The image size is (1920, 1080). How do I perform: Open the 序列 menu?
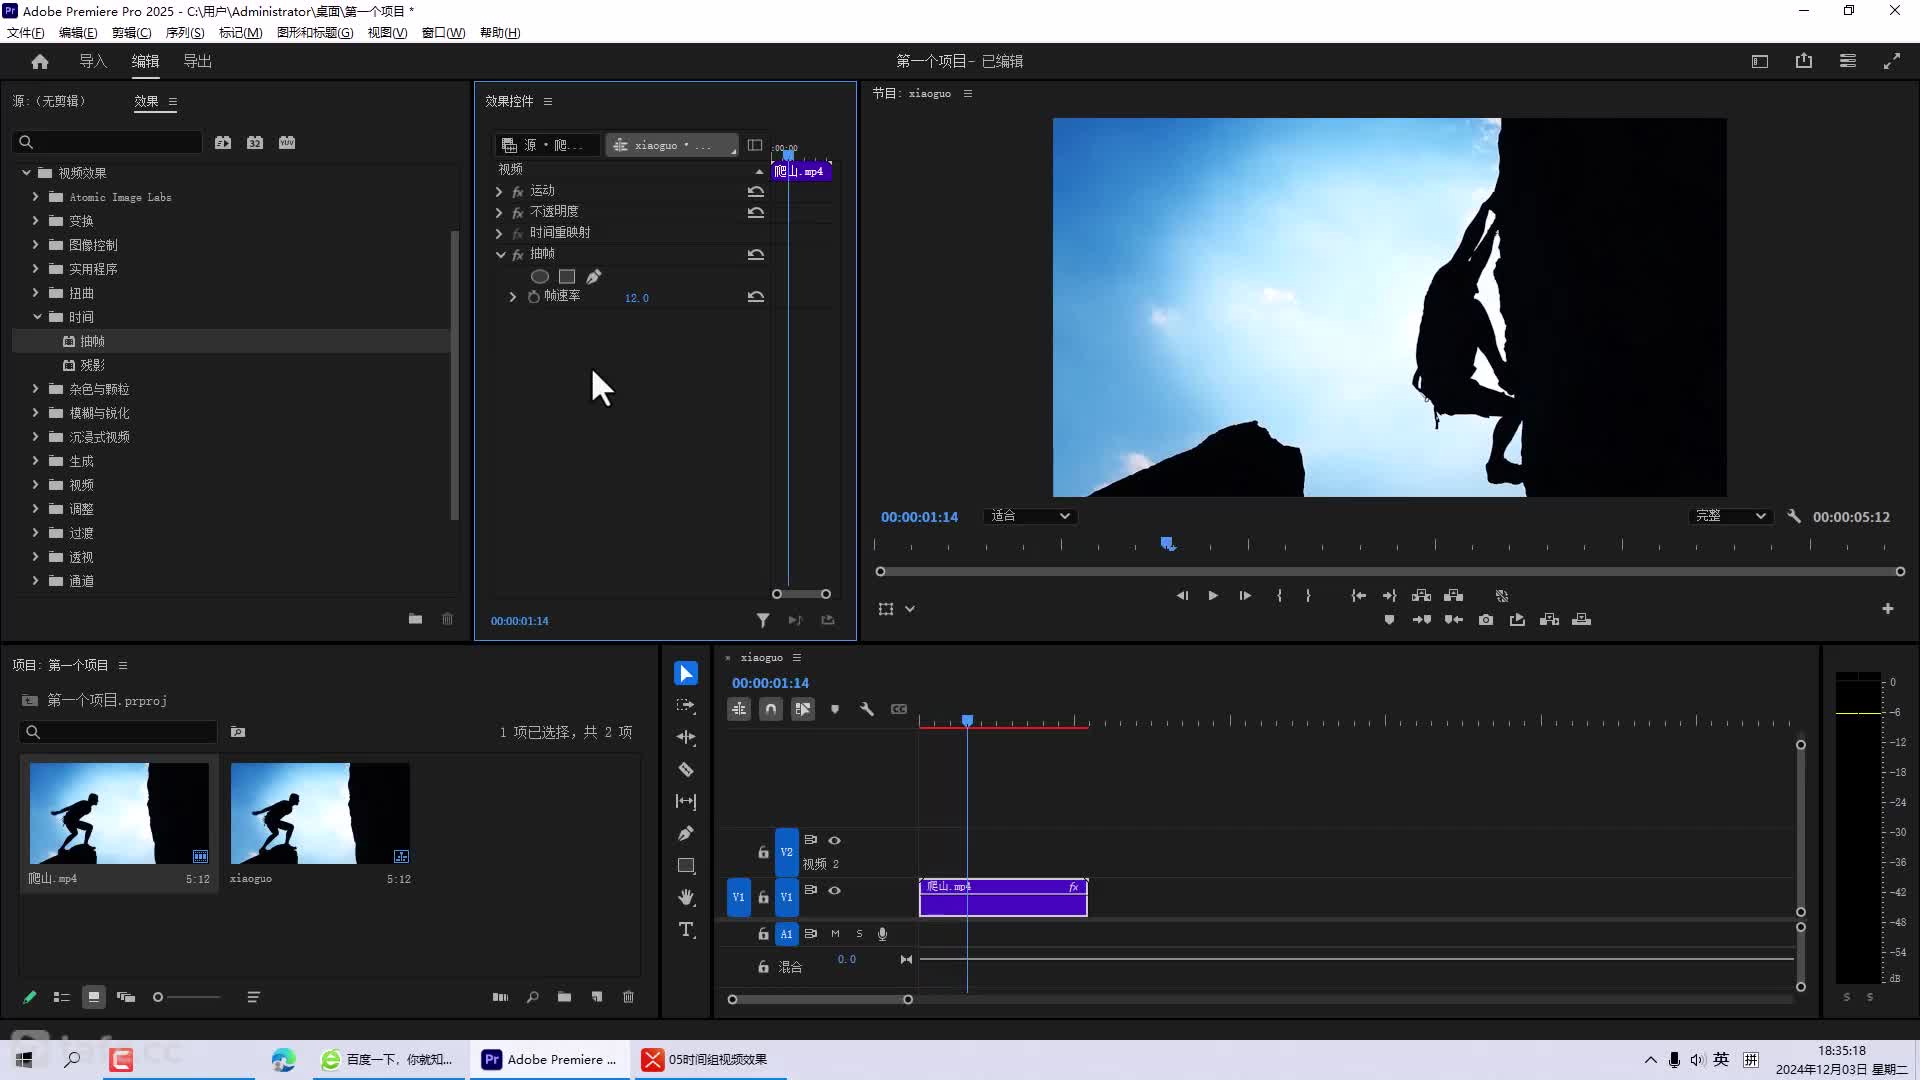[x=184, y=33]
